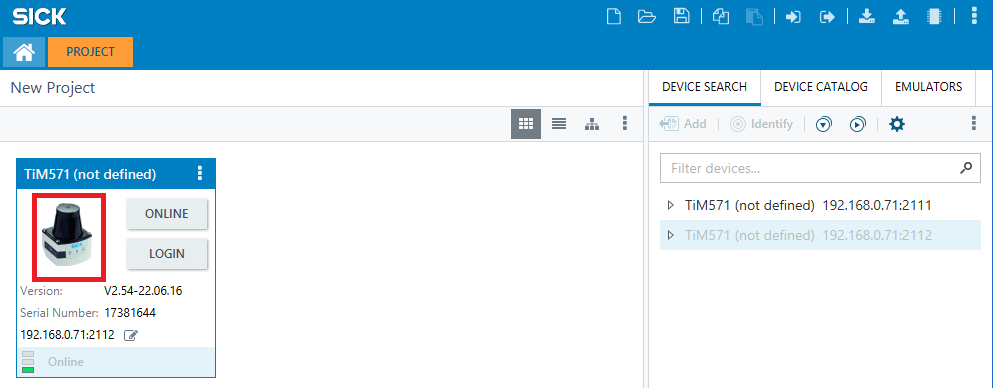Click the Identify button

(x=761, y=124)
